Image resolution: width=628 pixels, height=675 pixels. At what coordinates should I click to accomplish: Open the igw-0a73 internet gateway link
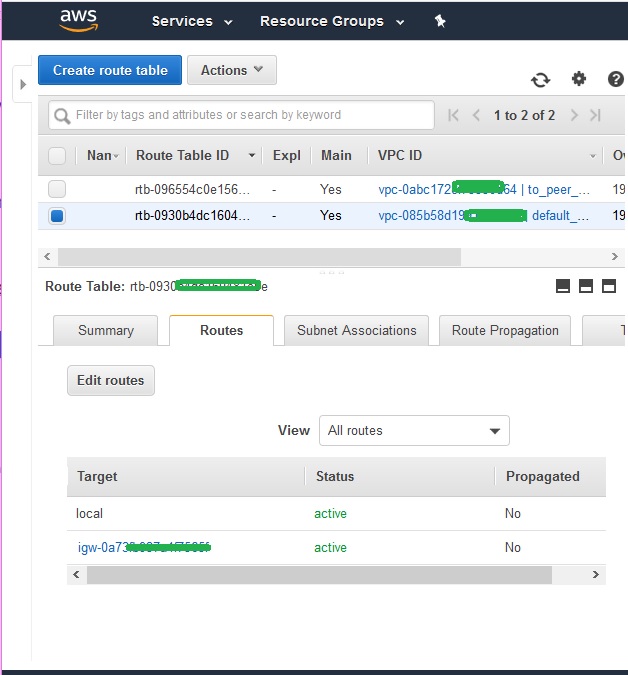[x=144, y=548]
